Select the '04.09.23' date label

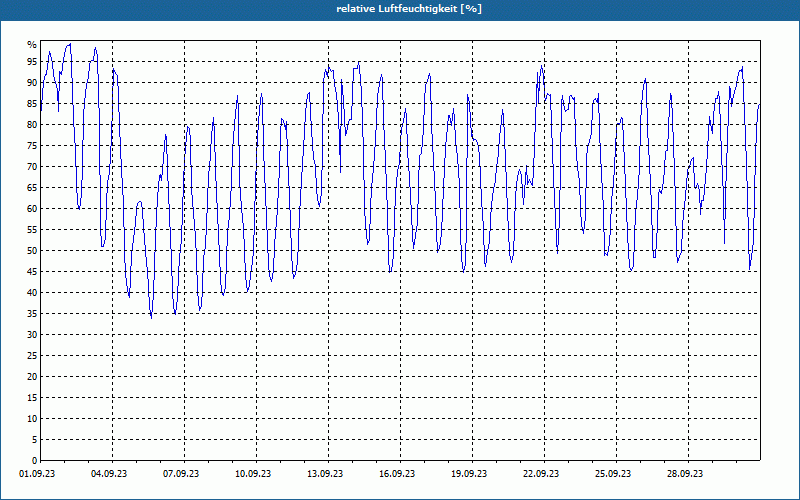pyautogui.click(x=109, y=474)
